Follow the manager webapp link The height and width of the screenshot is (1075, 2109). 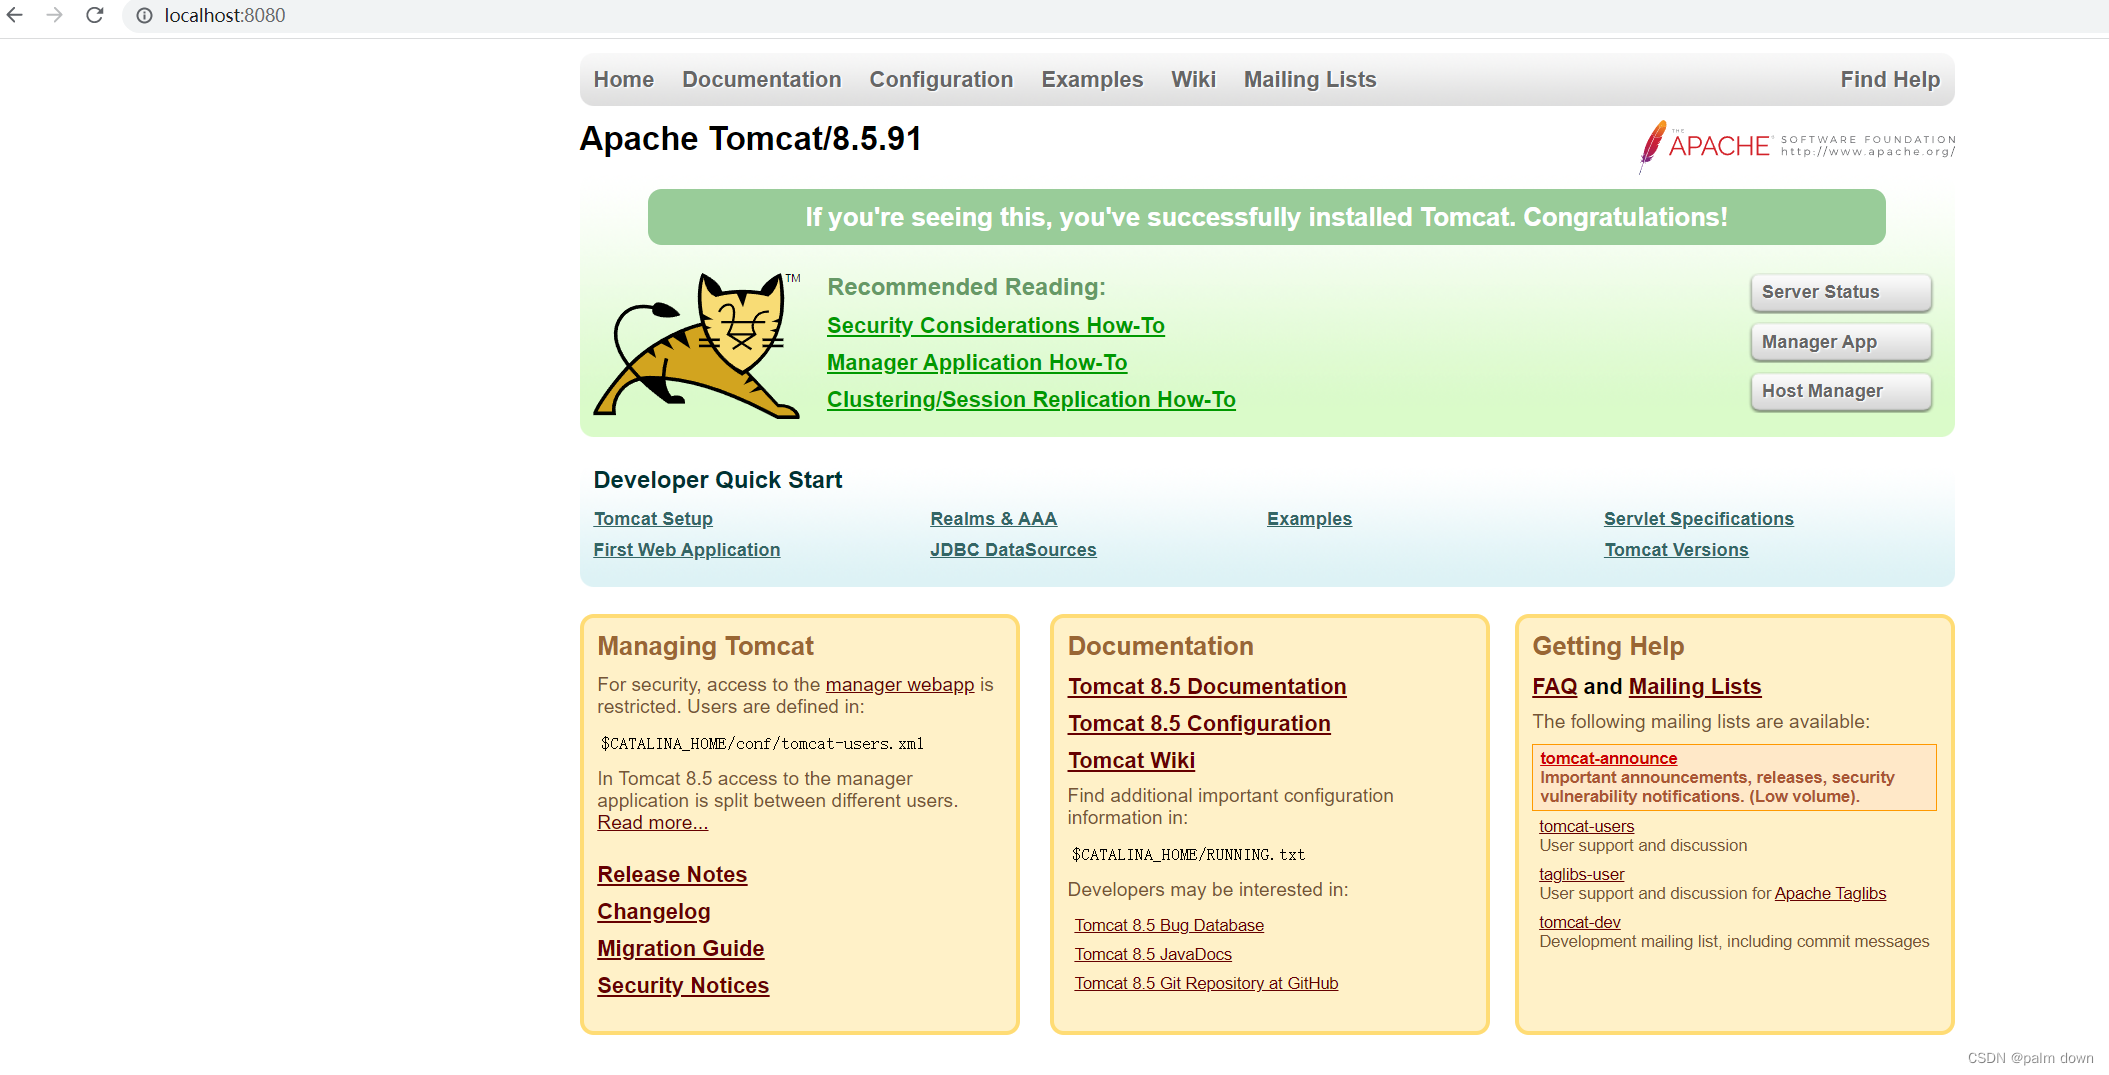click(900, 685)
